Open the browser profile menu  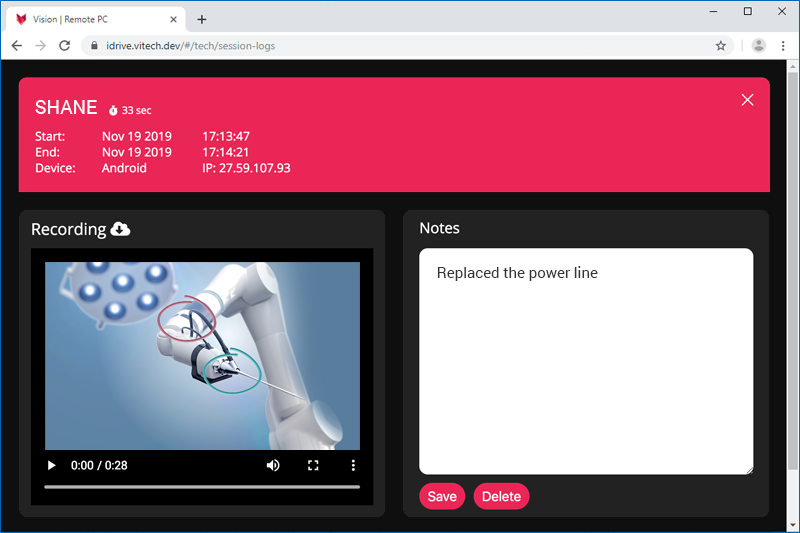point(759,46)
